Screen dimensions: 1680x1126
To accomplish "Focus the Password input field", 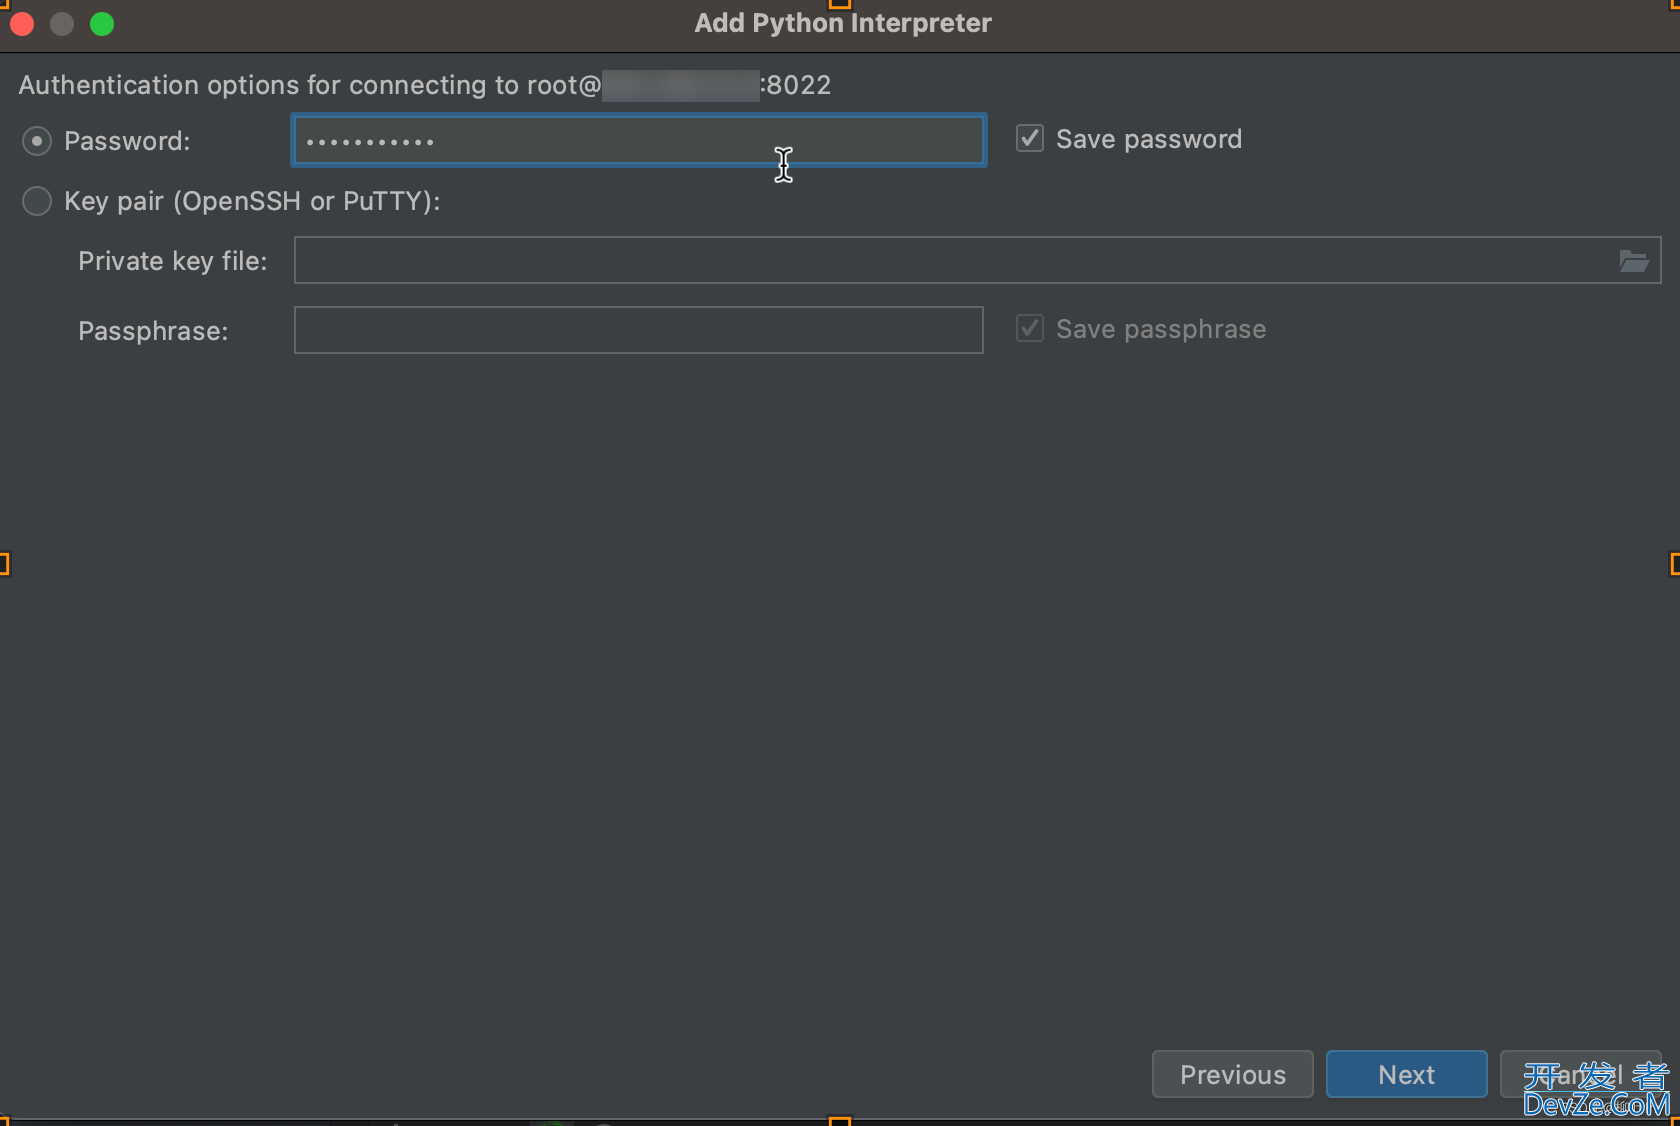I will coord(639,140).
